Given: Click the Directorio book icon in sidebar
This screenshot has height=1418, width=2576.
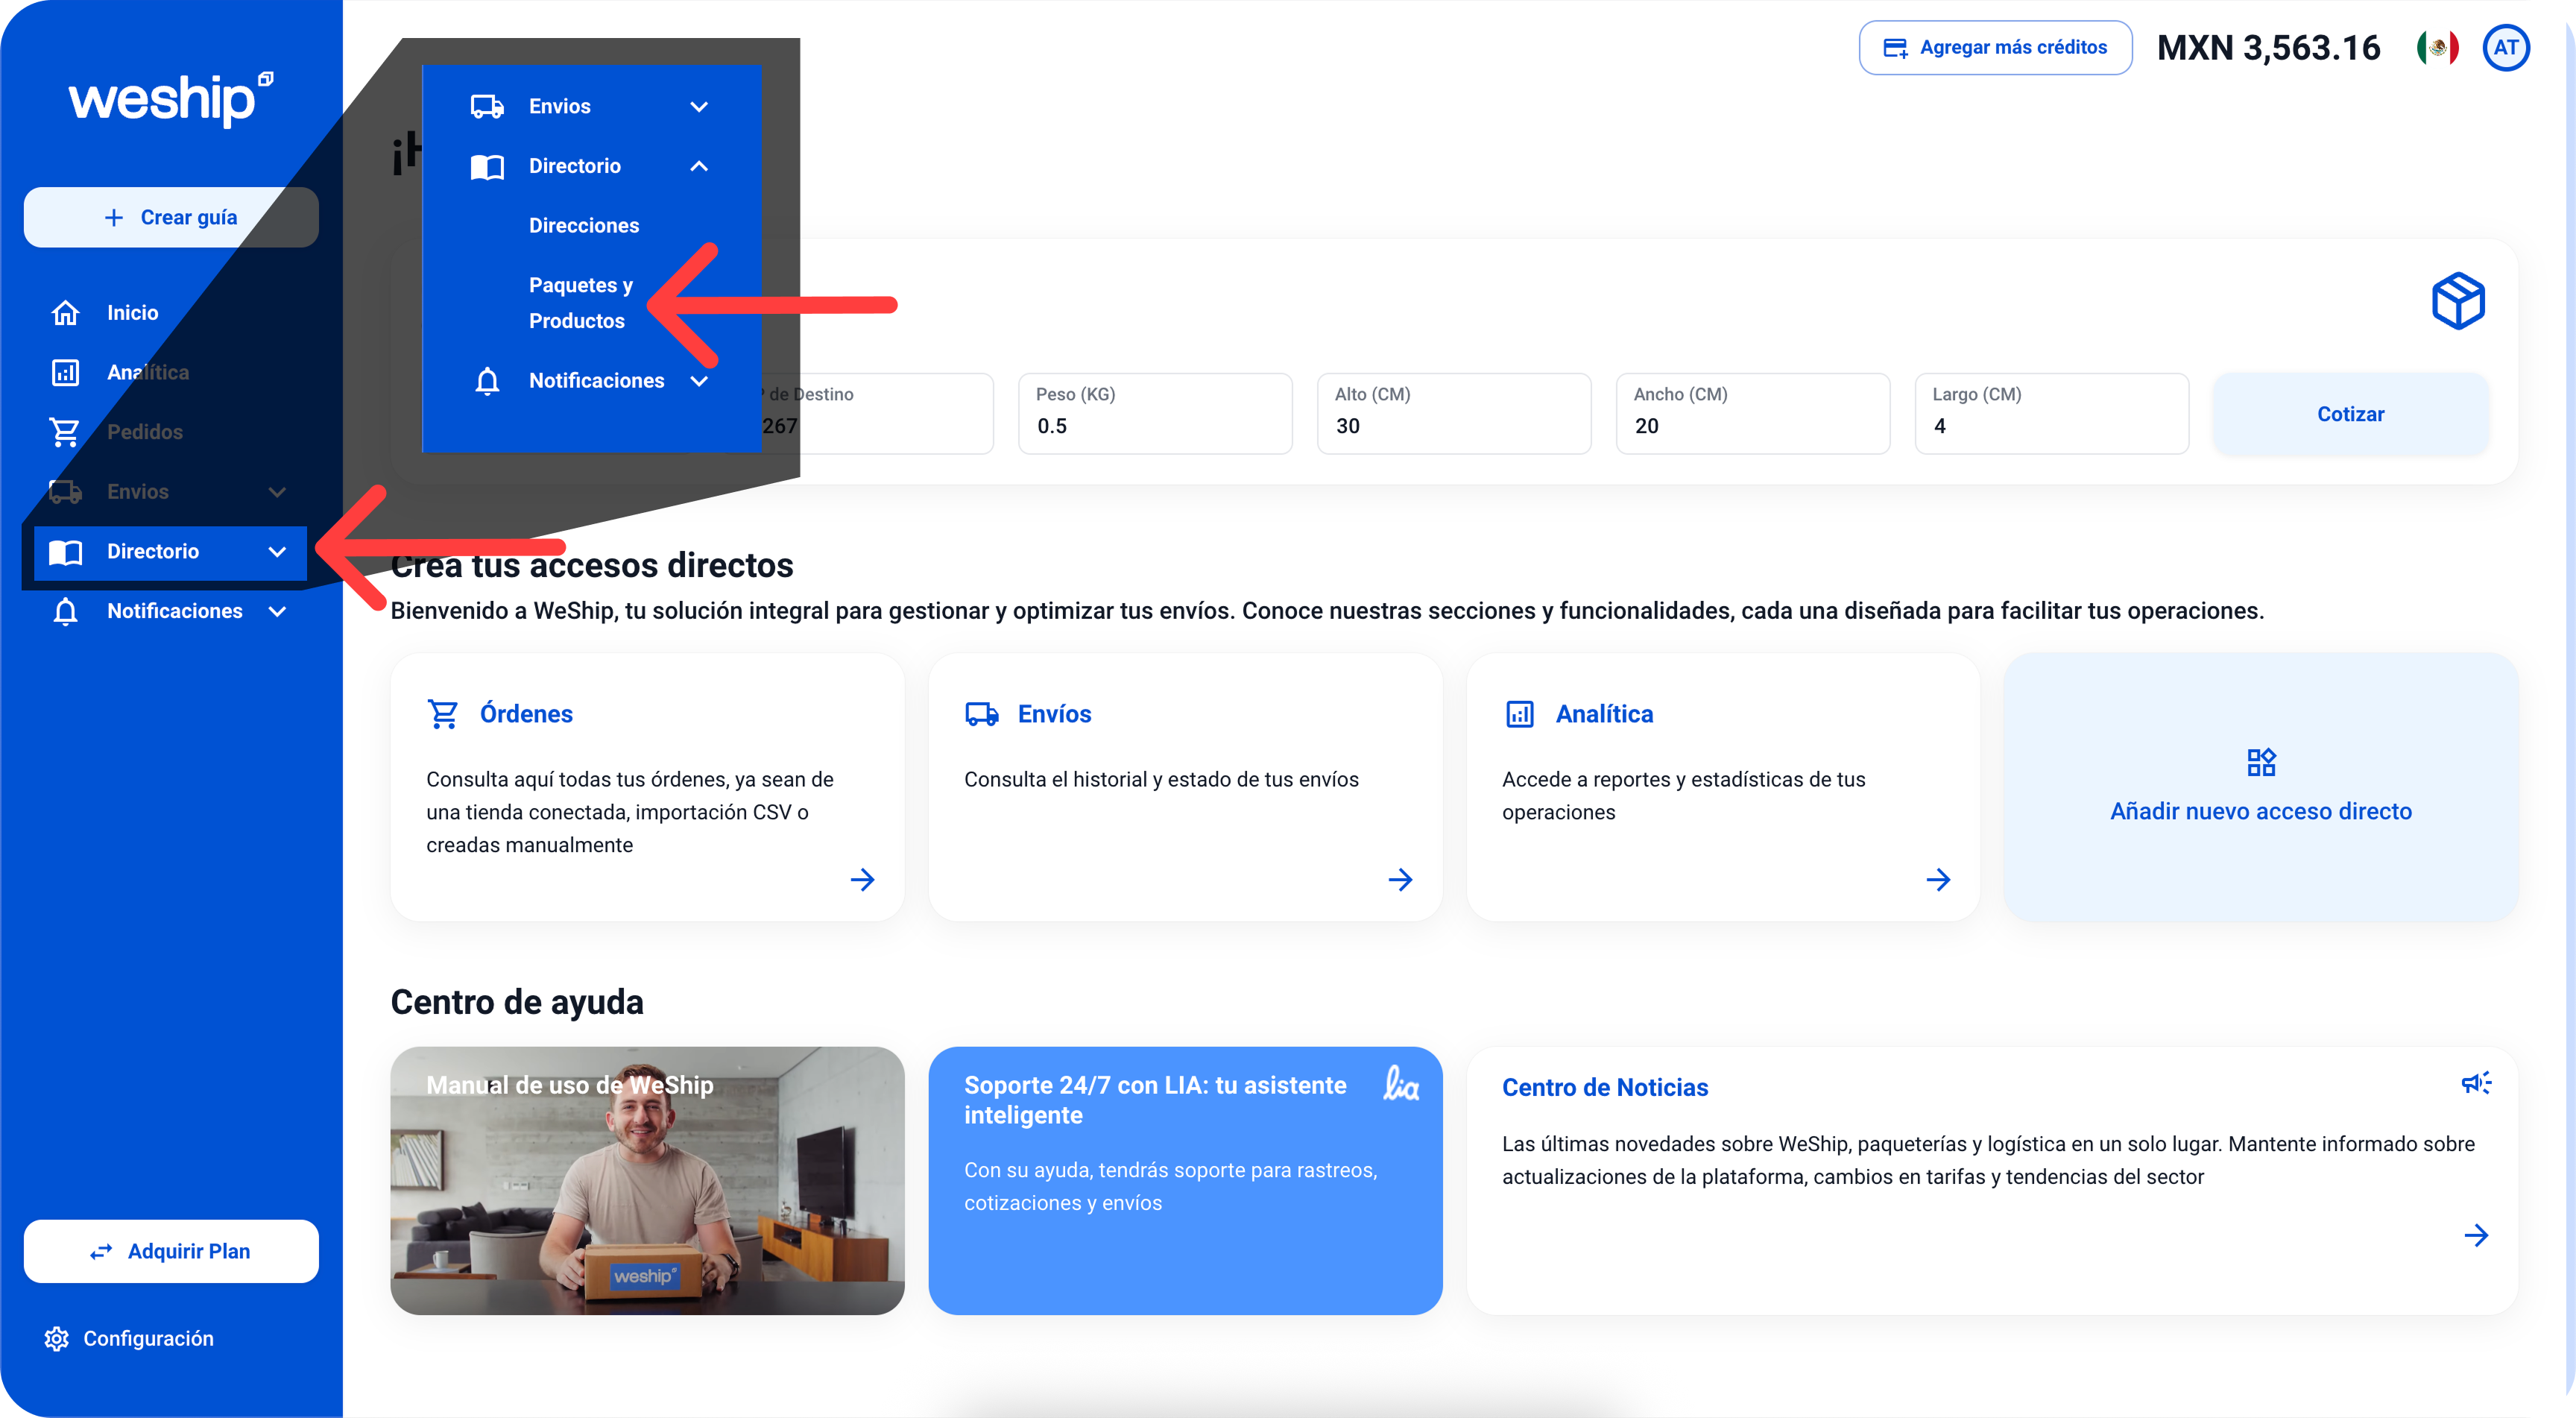Looking at the screenshot, I should point(65,552).
